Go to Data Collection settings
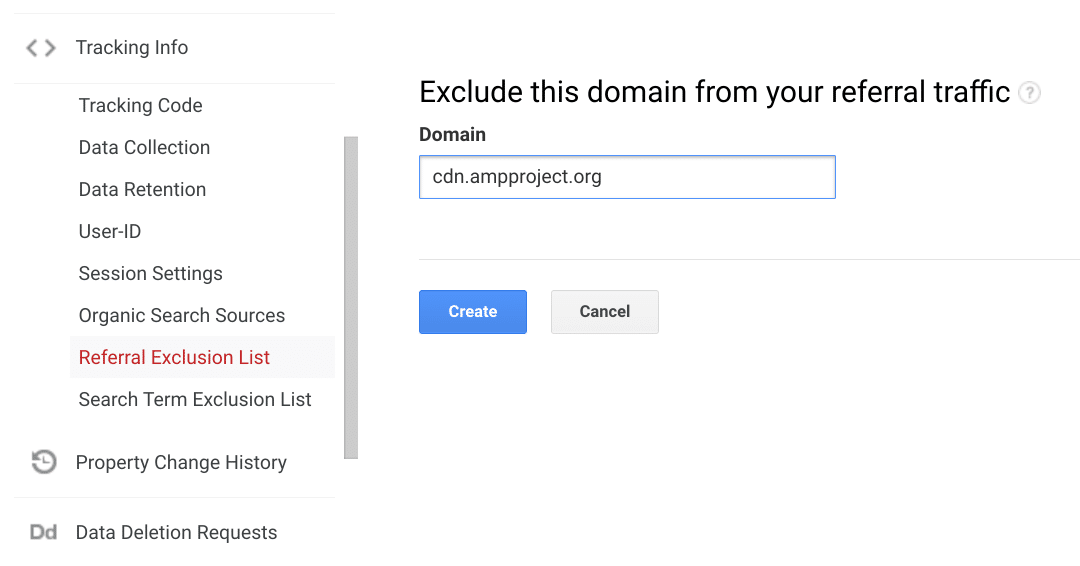The height and width of the screenshot is (566, 1080). click(x=145, y=148)
